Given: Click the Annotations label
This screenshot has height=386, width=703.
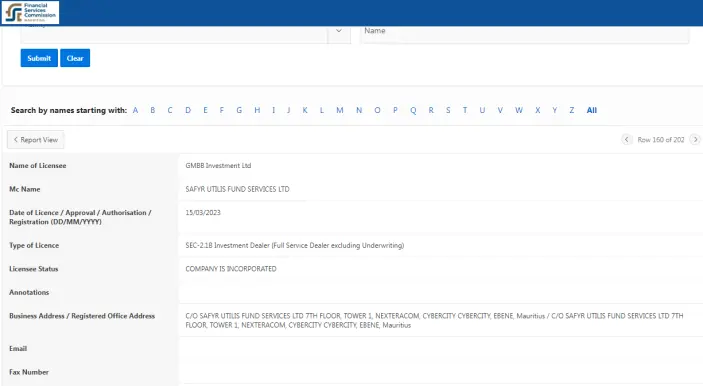Looking at the screenshot, I should coord(29,292).
